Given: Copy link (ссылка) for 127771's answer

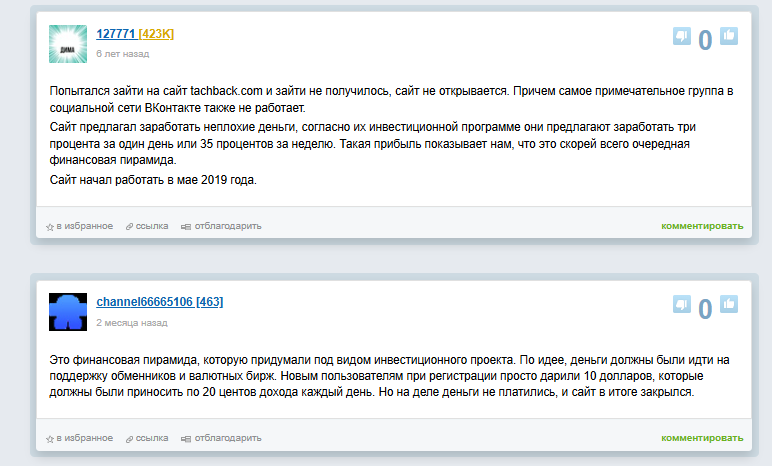Looking at the screenshot, I should 147,226.
